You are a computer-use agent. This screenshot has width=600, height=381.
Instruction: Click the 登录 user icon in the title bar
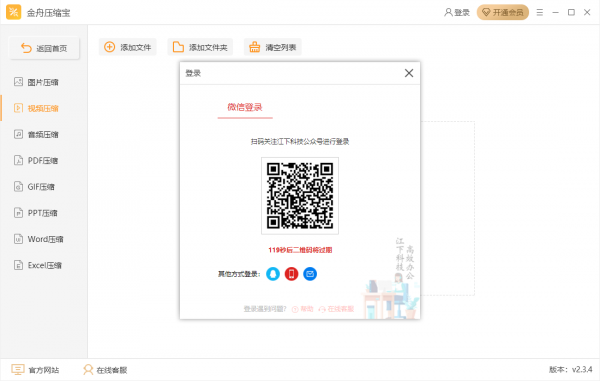[457, 13]
